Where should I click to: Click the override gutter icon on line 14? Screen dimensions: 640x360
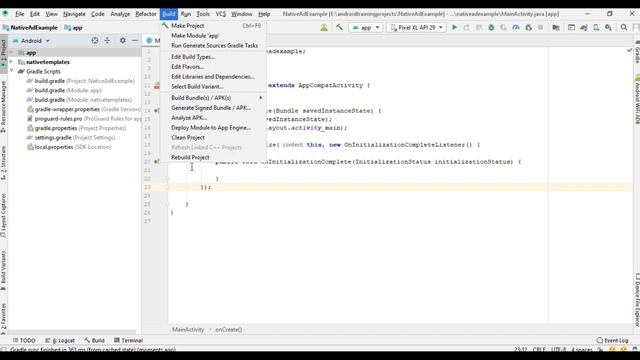coord(157,111)
